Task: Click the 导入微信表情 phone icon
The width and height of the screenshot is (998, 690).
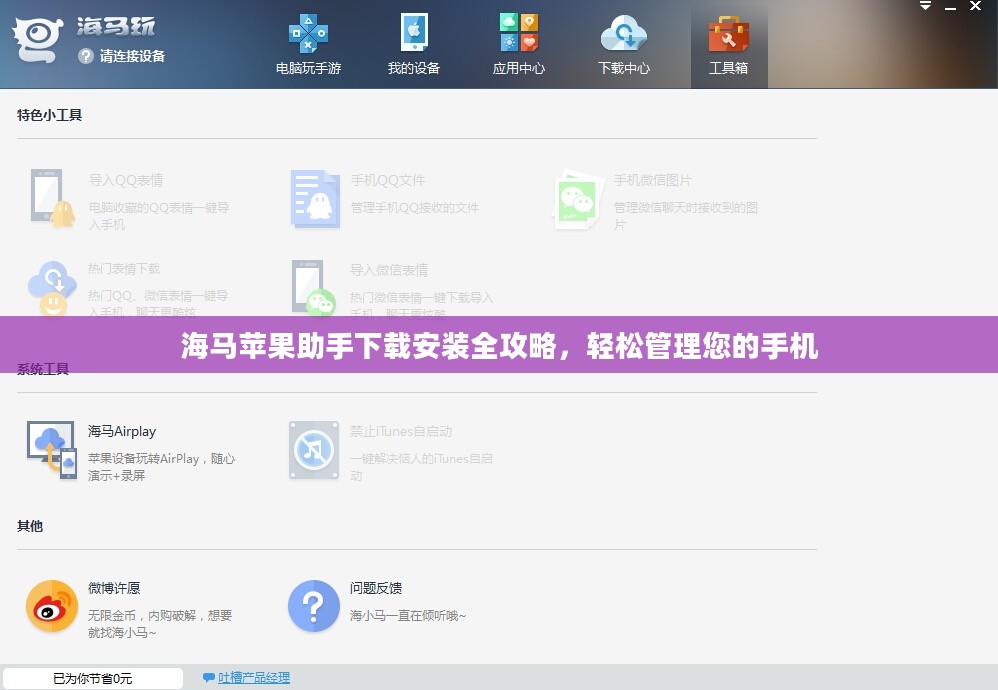Action: click(313, 288)
